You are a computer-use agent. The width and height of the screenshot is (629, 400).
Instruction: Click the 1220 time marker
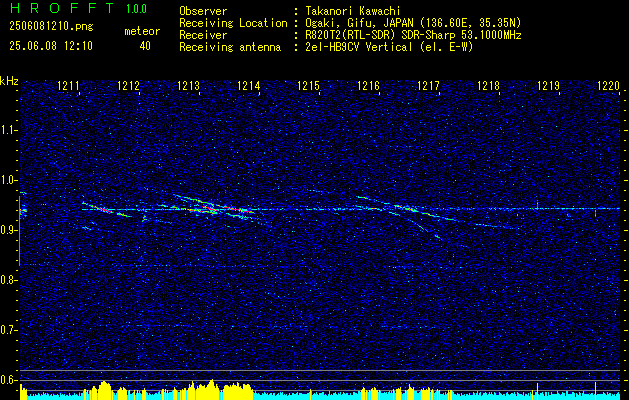609,85
